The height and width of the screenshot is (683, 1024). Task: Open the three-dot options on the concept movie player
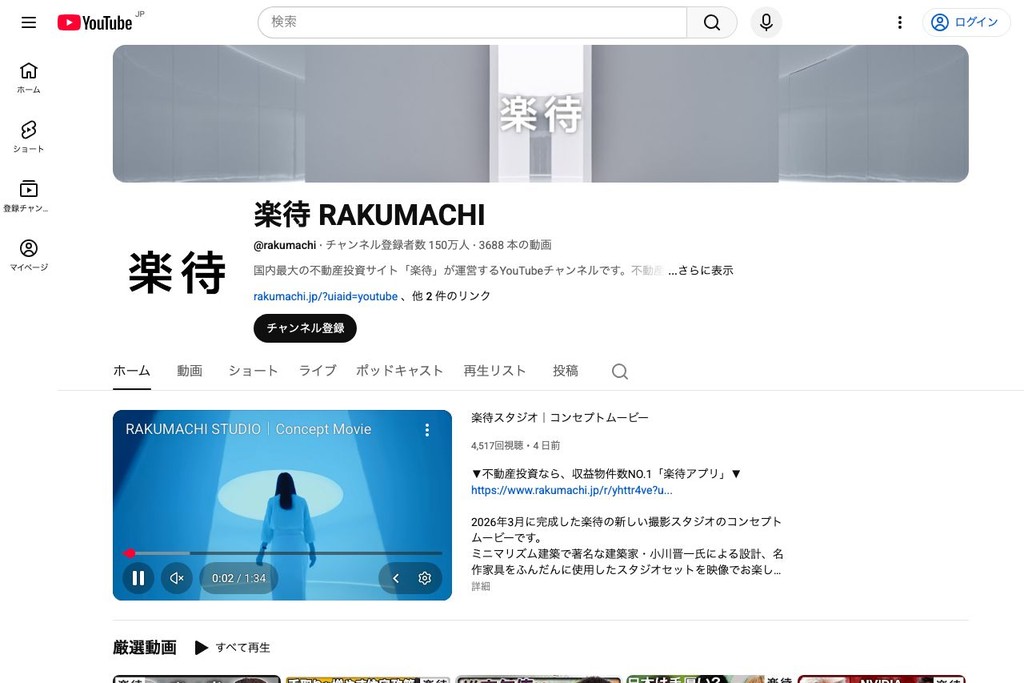point(427,429)
